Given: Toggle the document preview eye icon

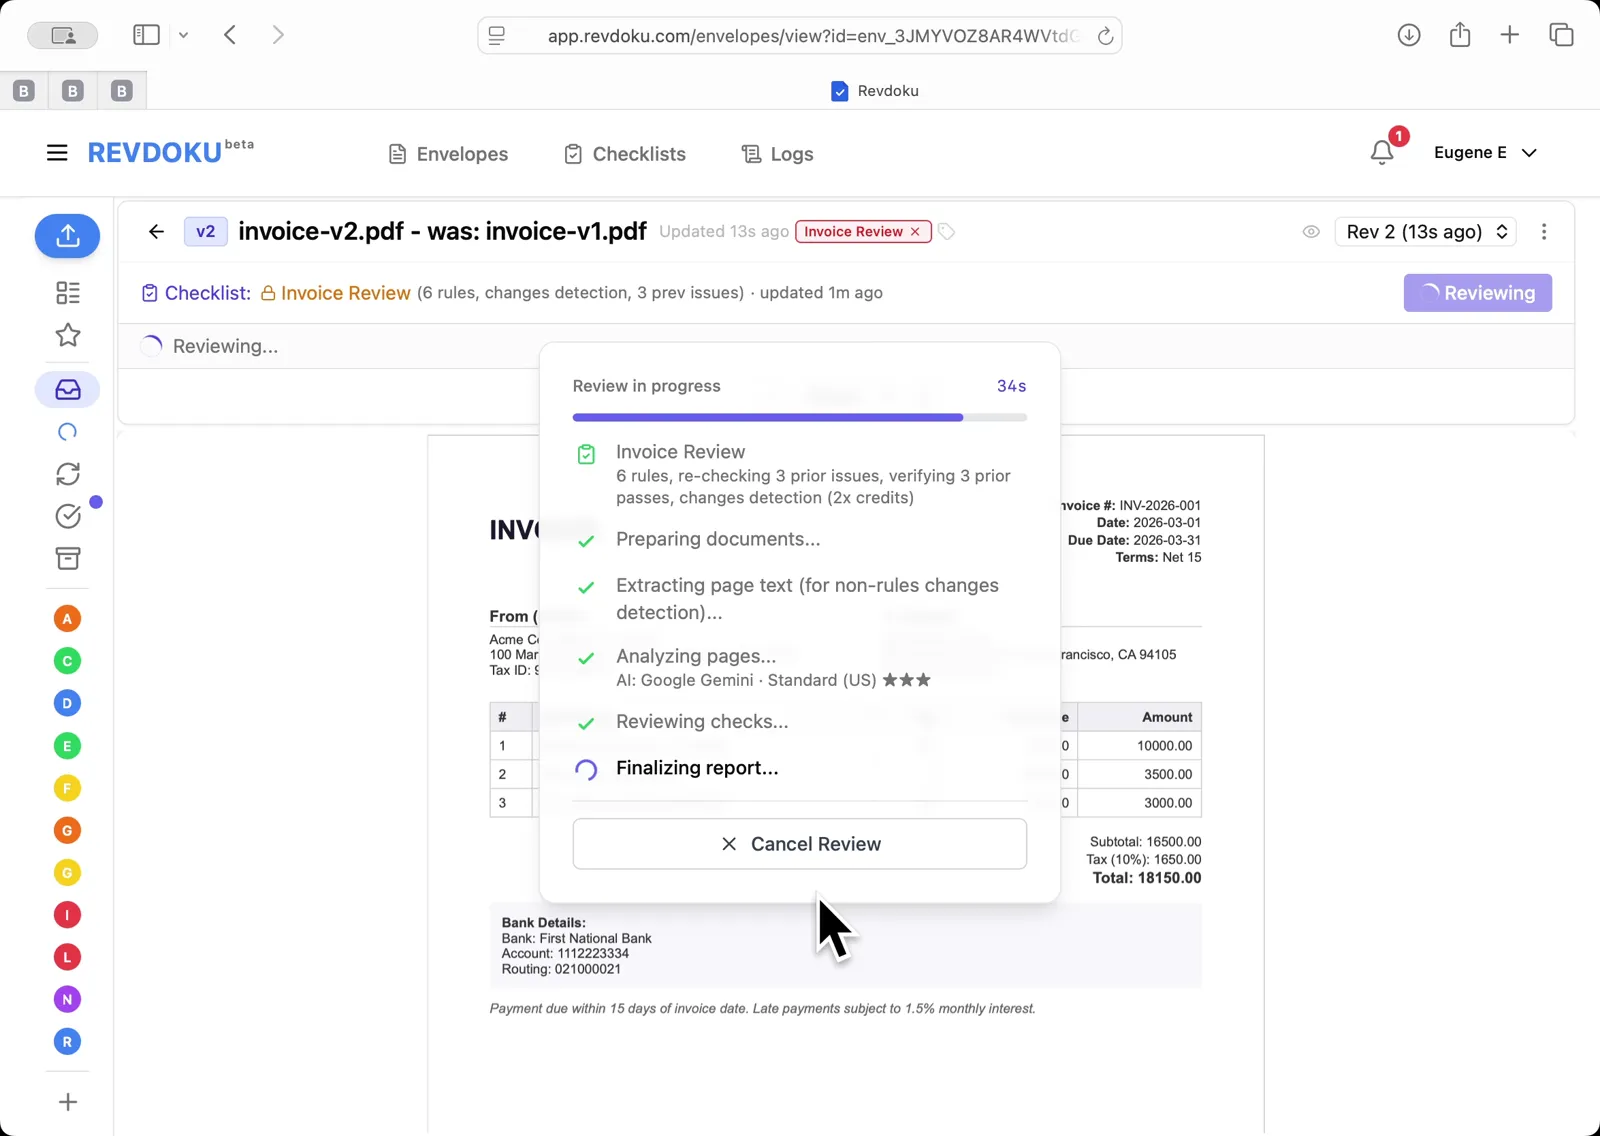Looking at the screenshot, I should tap(1311, 231).
